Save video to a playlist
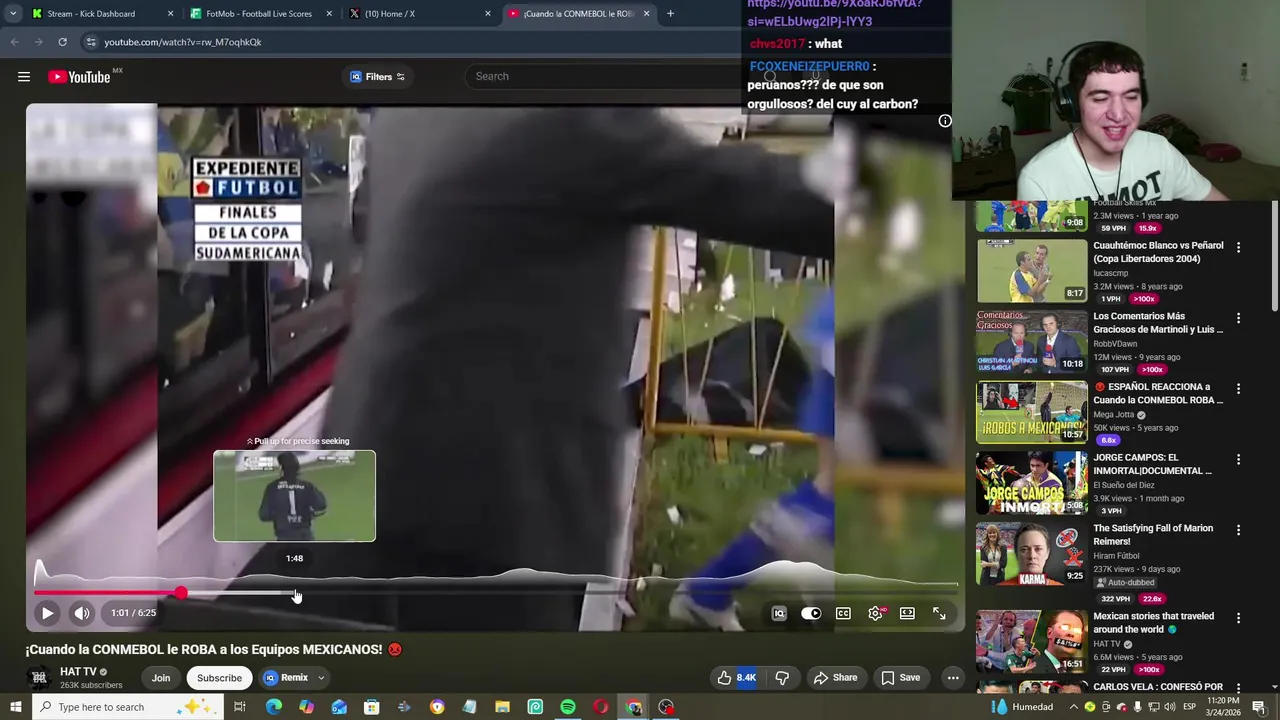Screen dimensions: 1280x720 (900, 678)
